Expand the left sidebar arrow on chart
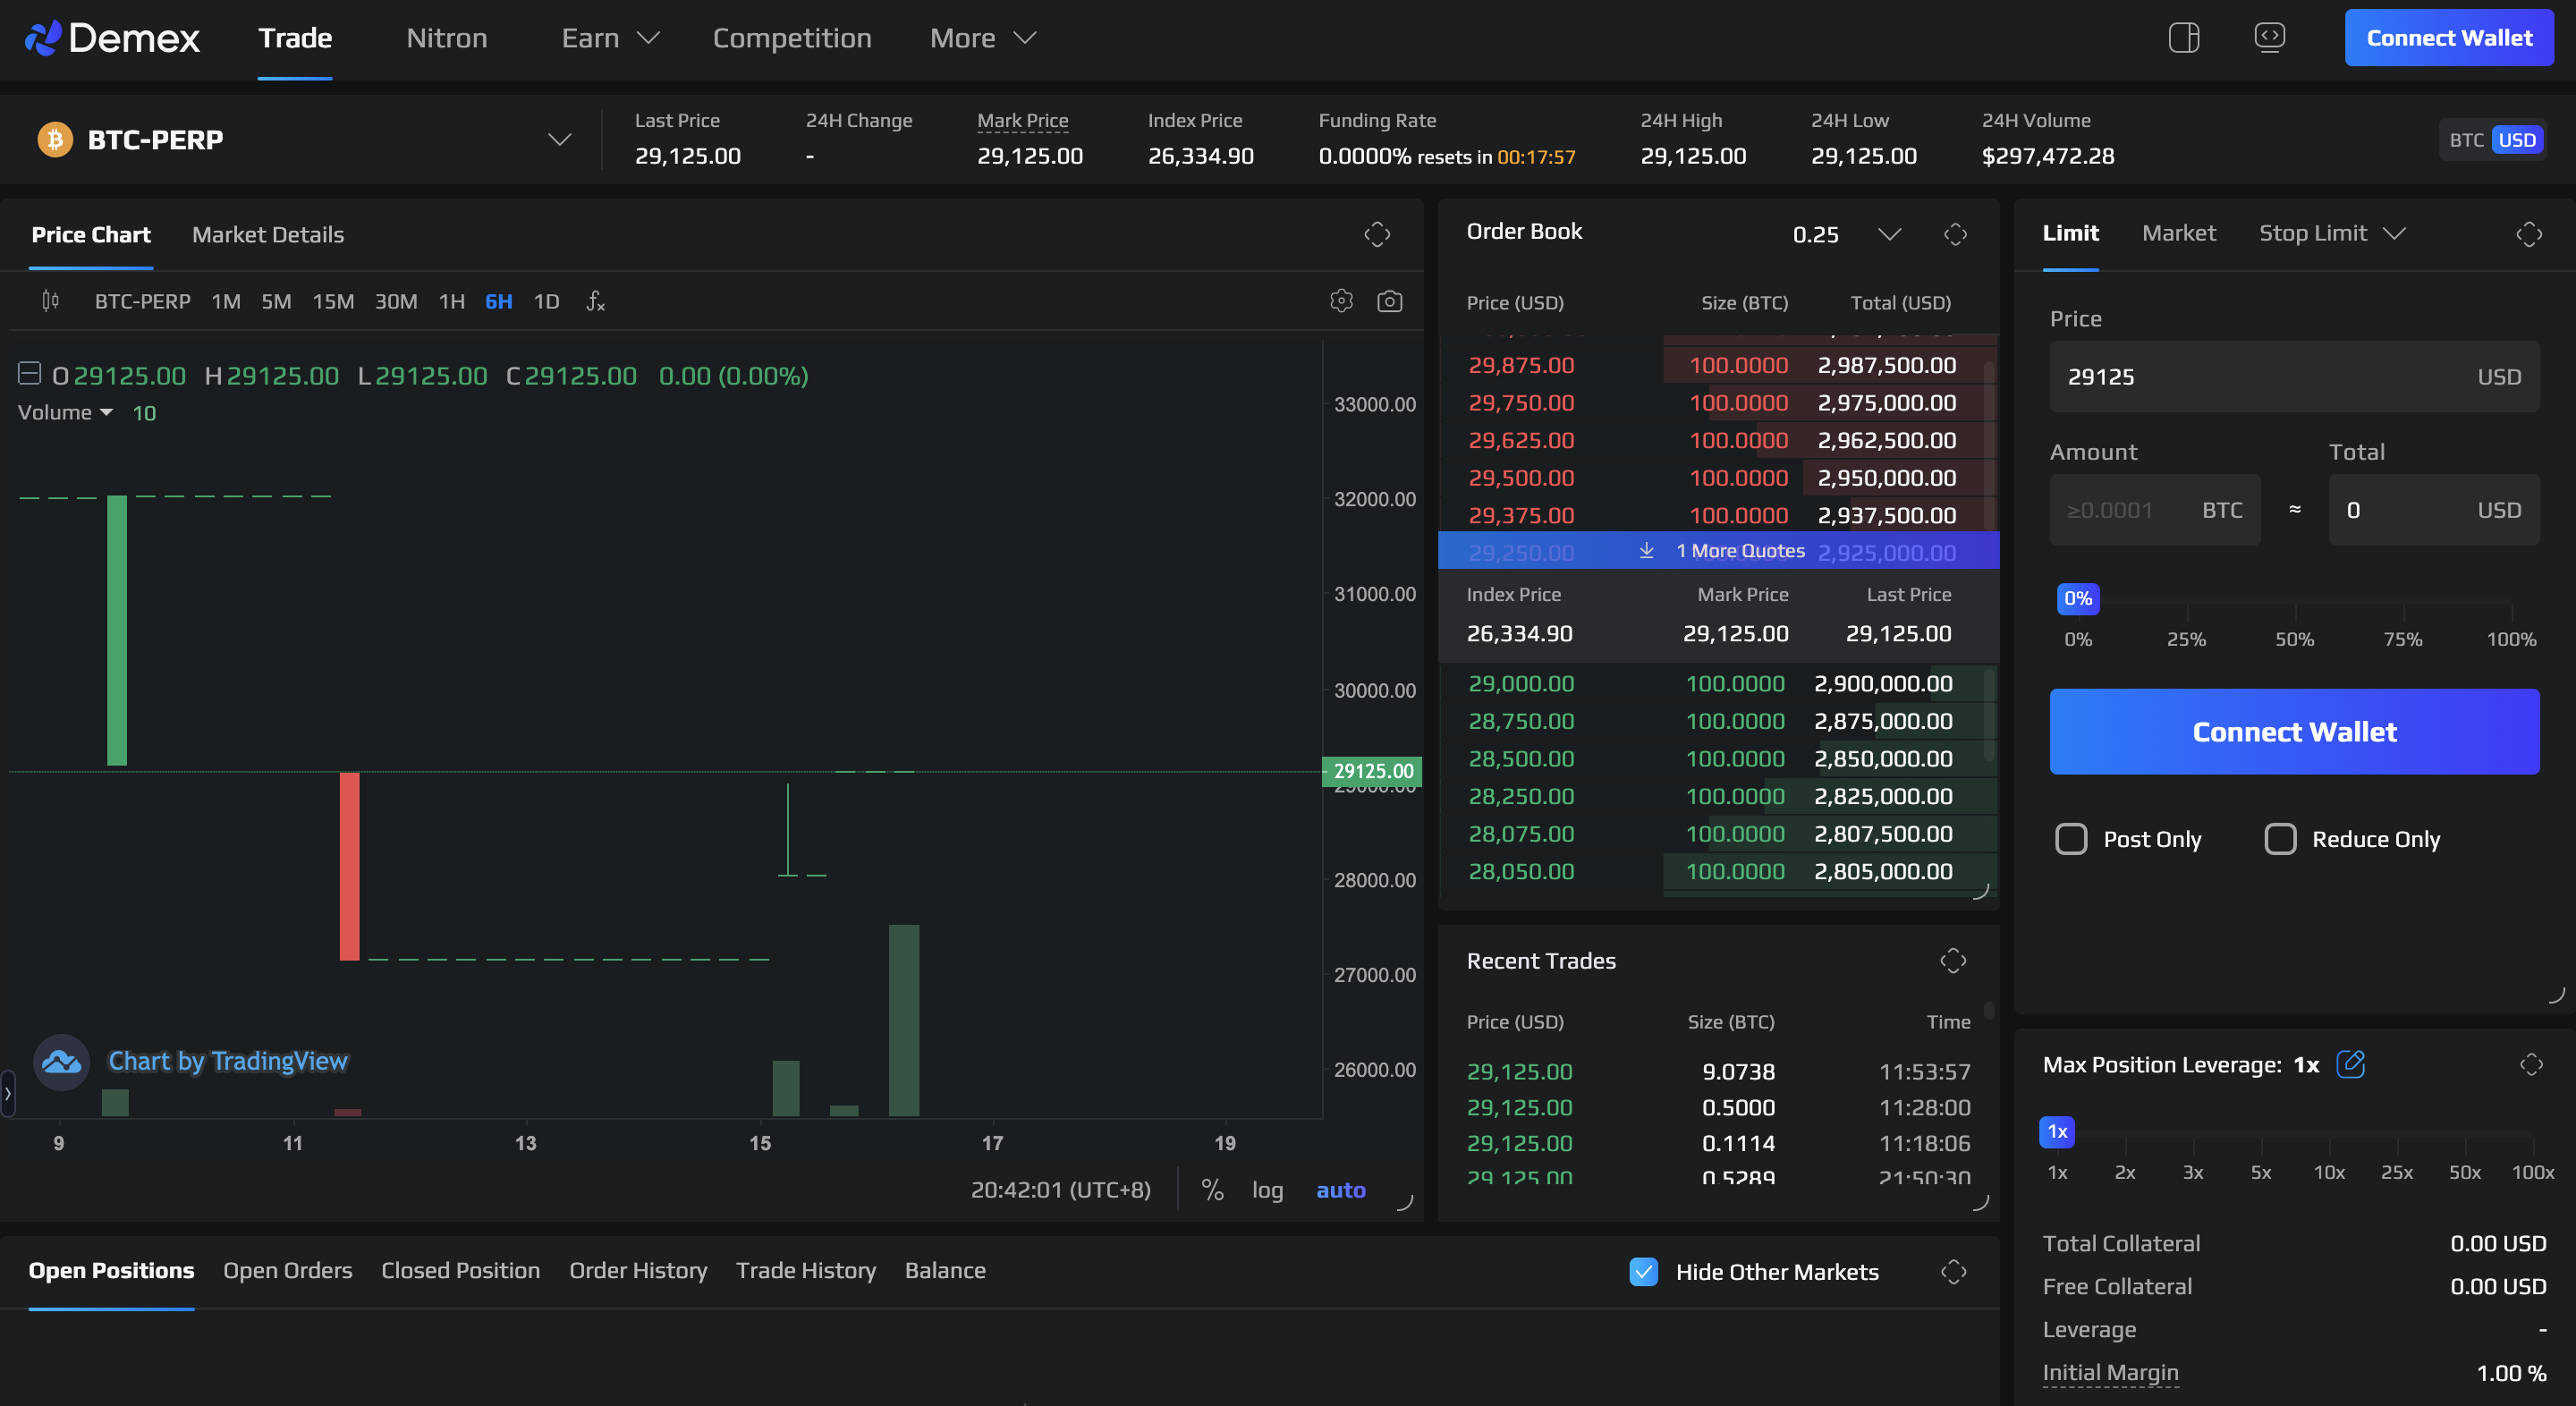 click(8, 1093)
